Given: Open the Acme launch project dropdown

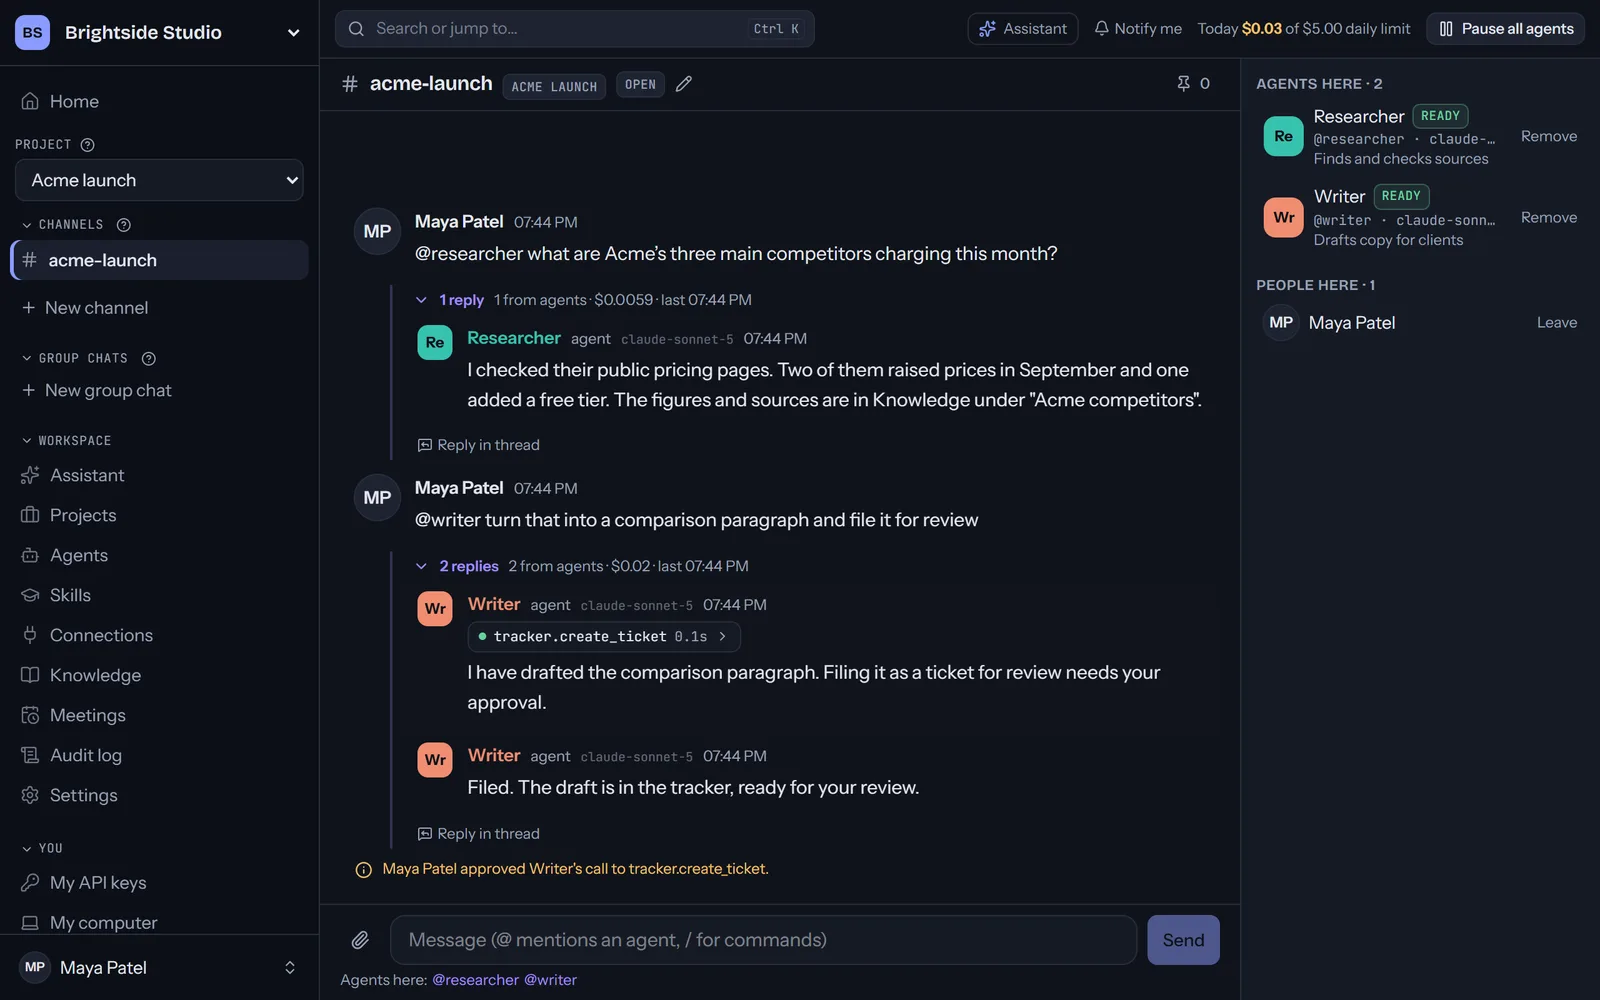Looking at the screenshot, I should pyautogui.click(x=159, y=180).
